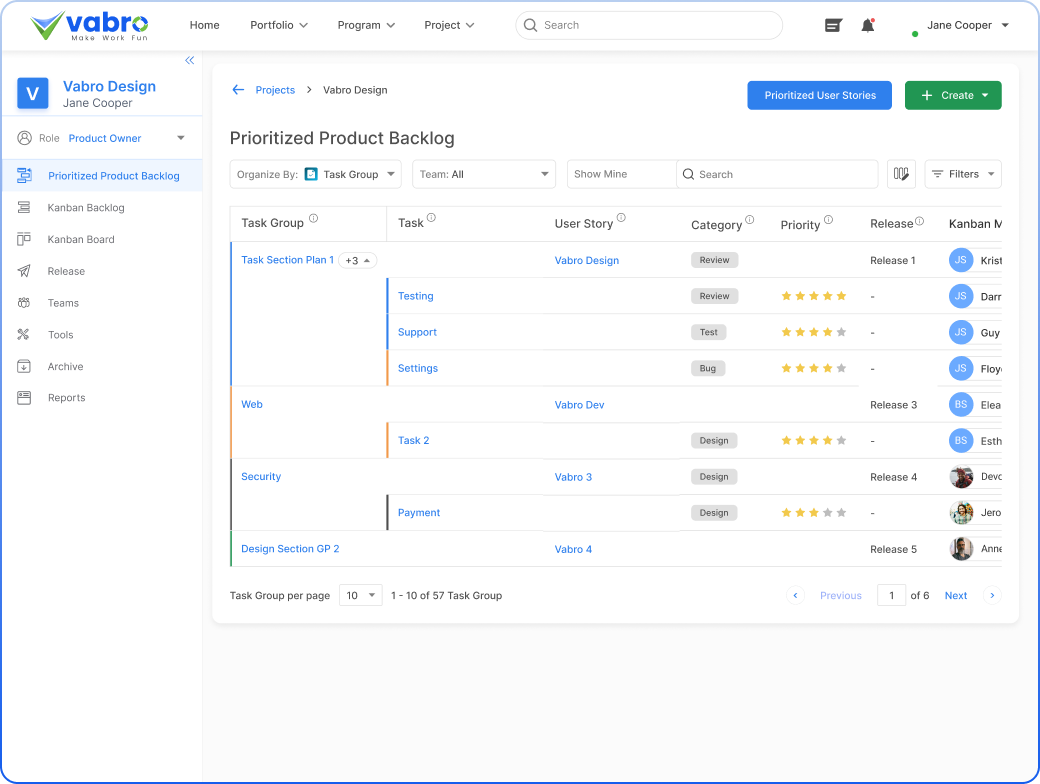Image resolution: width=1040 pixels, height=784 pixels.
Task: Click the Prioritized User Stories button
Action: click(820, 96)
